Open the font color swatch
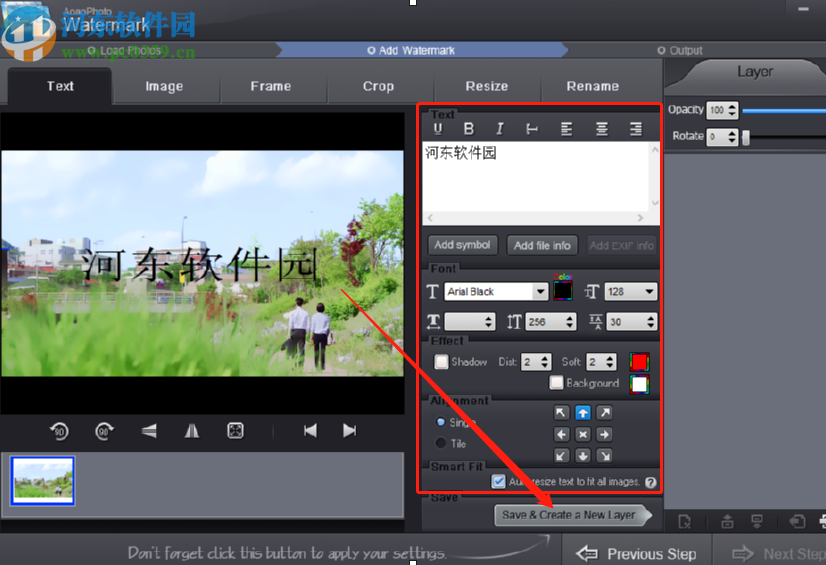Screen dimensions: 826x565 [563, 291]
